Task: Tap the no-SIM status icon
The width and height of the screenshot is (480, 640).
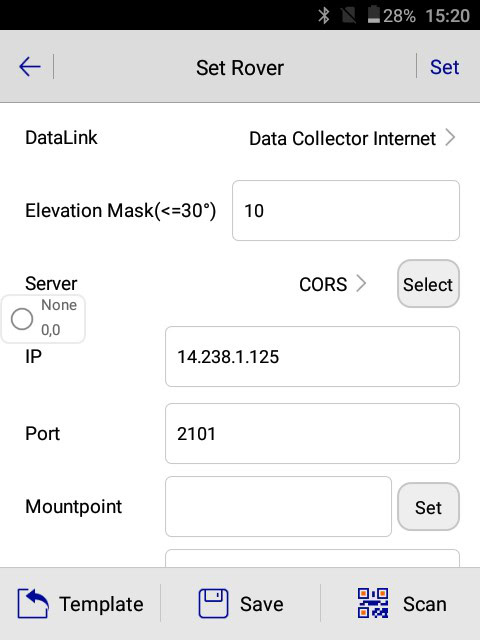Action: click(x=349, y=16)
